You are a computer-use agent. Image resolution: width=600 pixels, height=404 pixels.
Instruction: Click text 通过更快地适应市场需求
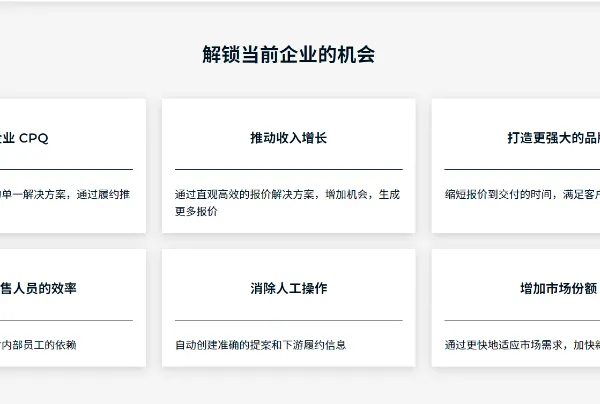click(x=503, y=345)
